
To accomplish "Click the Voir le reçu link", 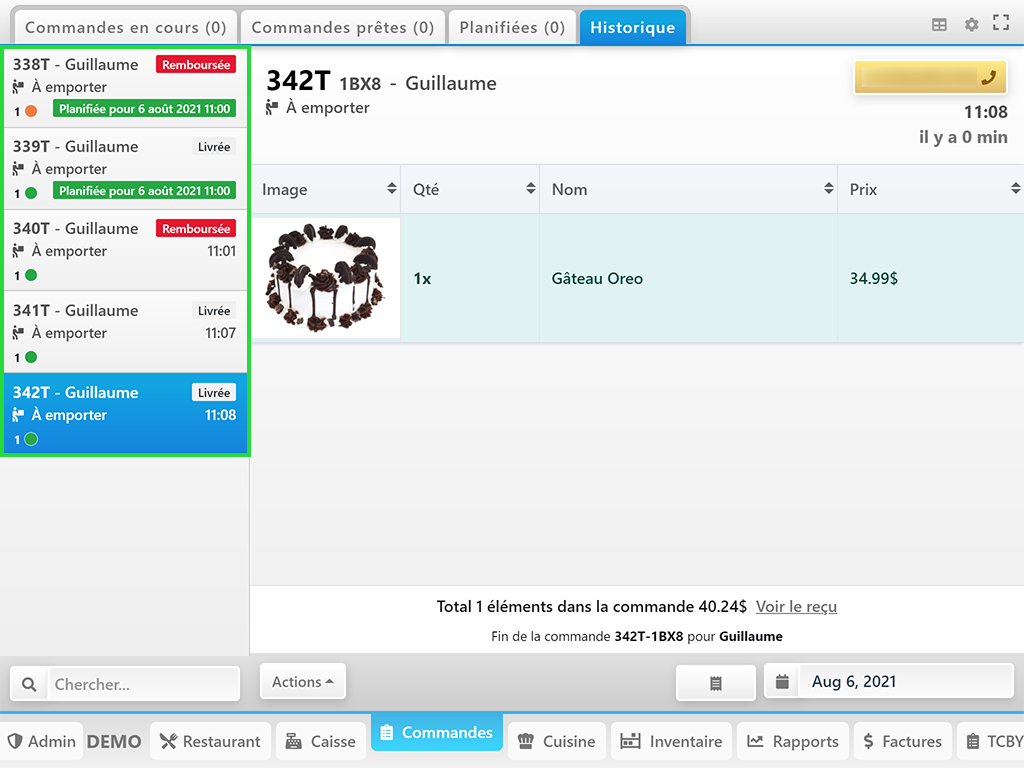I will (x=797, y=606).
